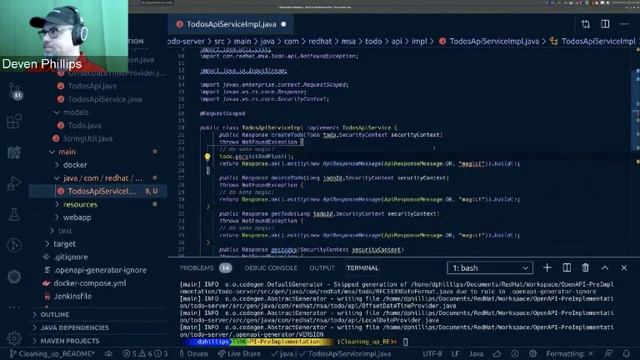Switch to the OUTPUT tab
This screenshot has width=640, height=360.
point(322,268)
